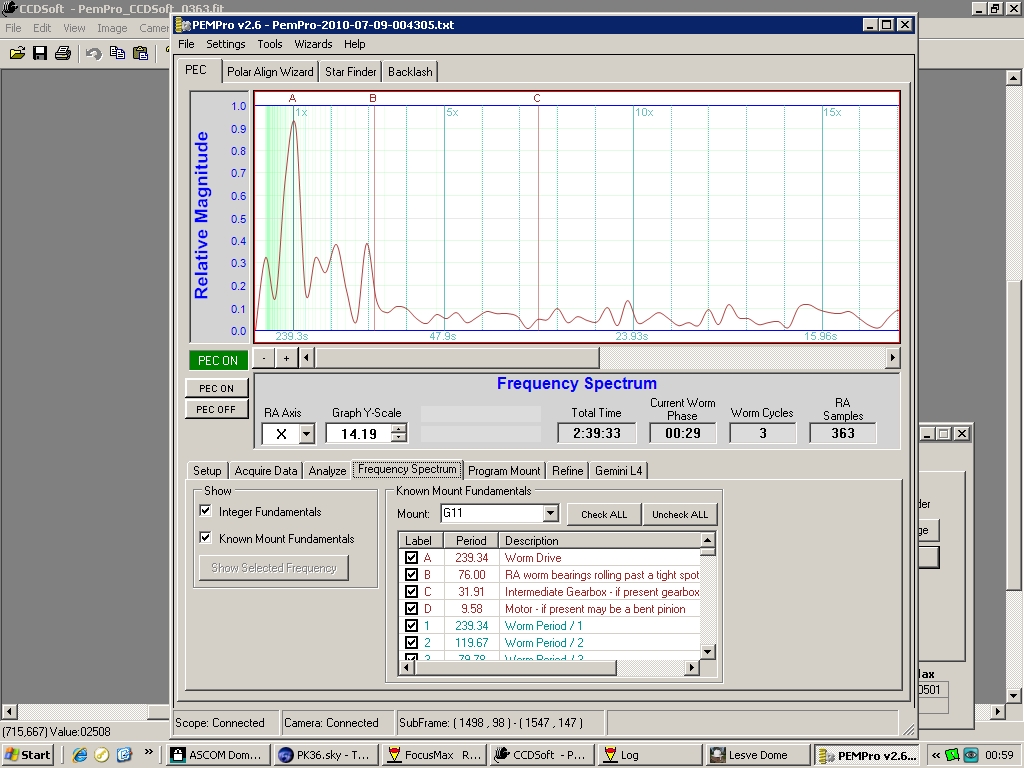Image resolution: width=1024 pixels, height=768 pixels.
Task: Uncheck label B 76.00 row checkbox
Action: (411, 574)
